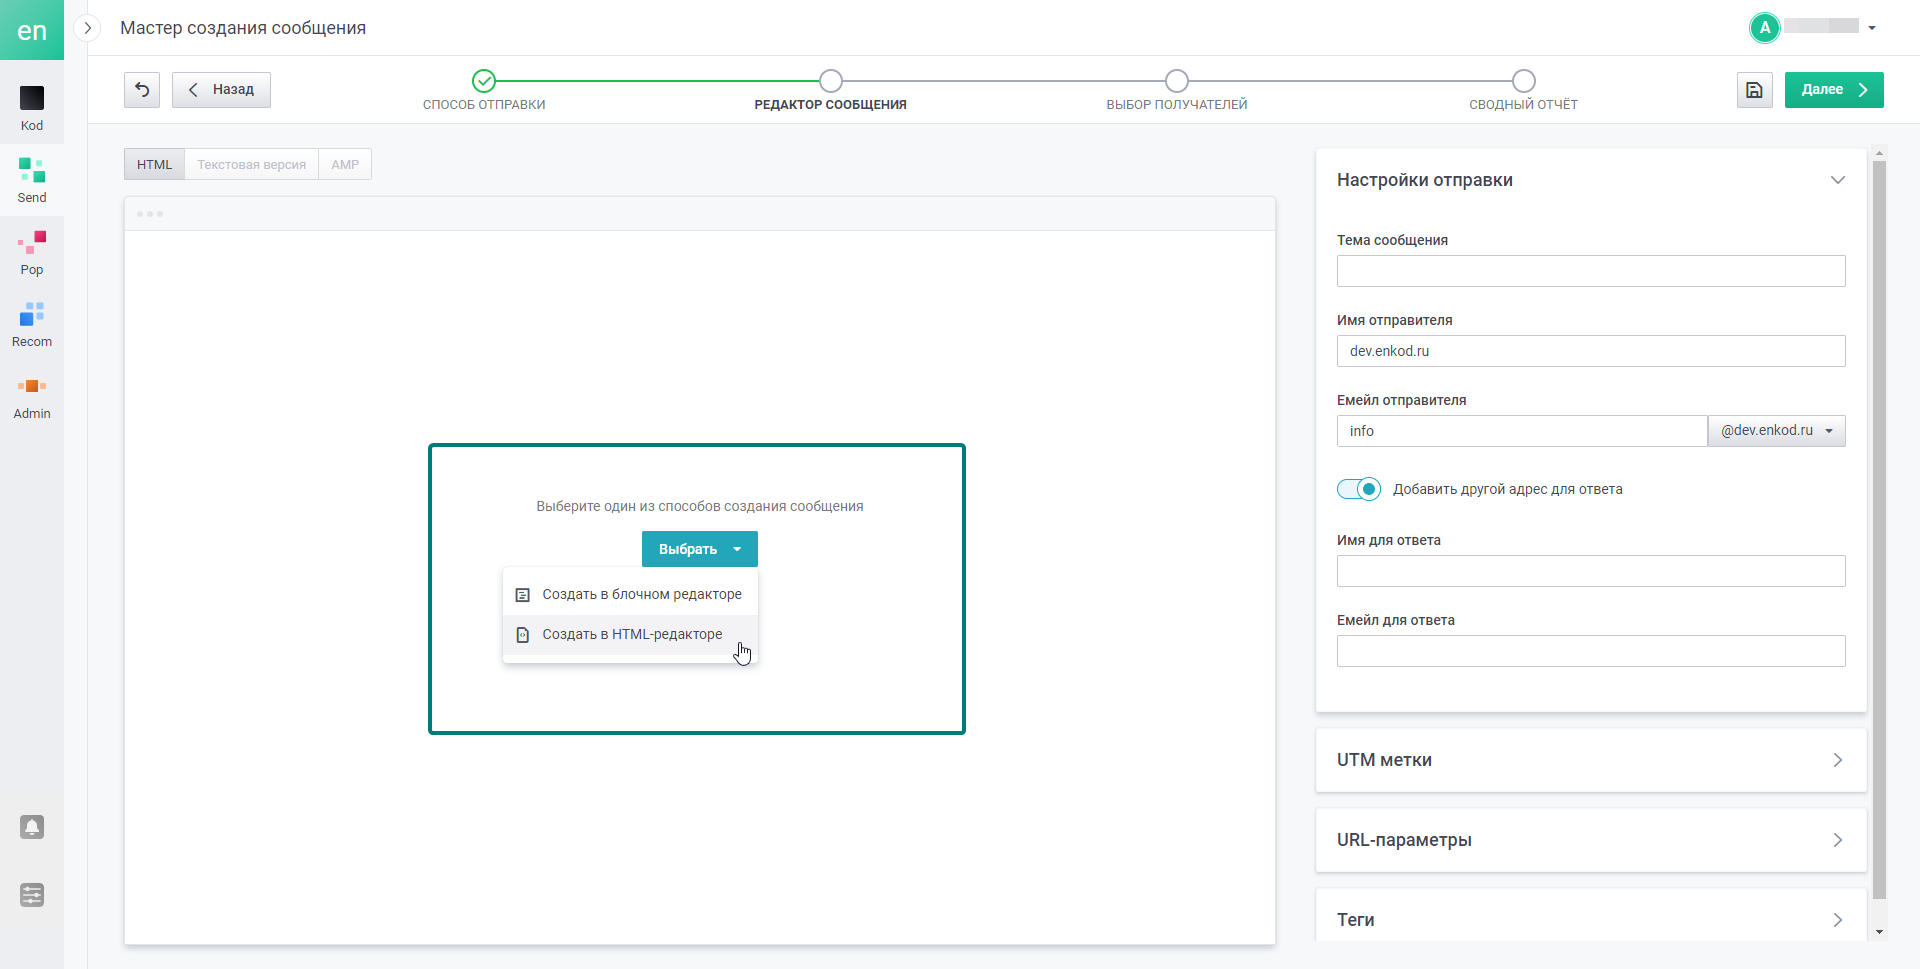Image resolution: width=1920 pixels, height=969 pixels.
Task: Save the message with the floppy icon
Action: click(1754, 90)
